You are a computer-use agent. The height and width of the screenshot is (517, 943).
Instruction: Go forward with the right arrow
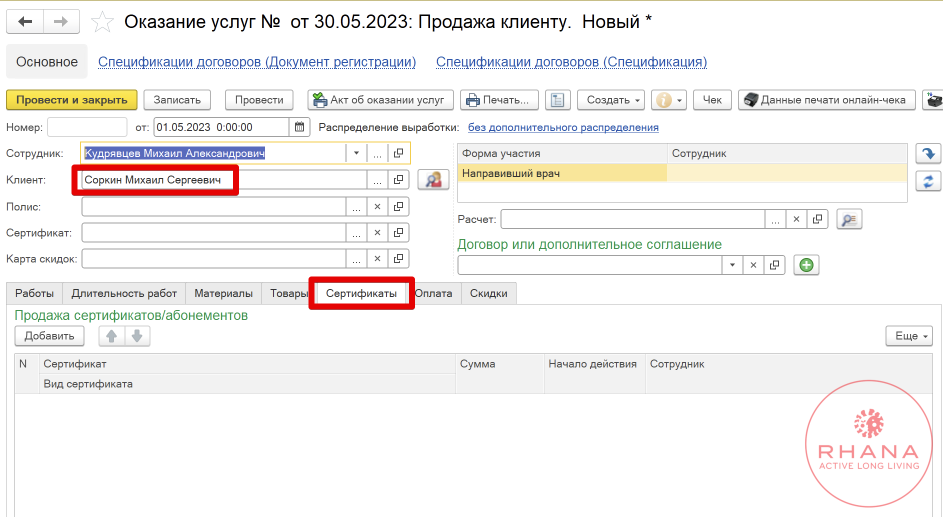tap(61, 22)
